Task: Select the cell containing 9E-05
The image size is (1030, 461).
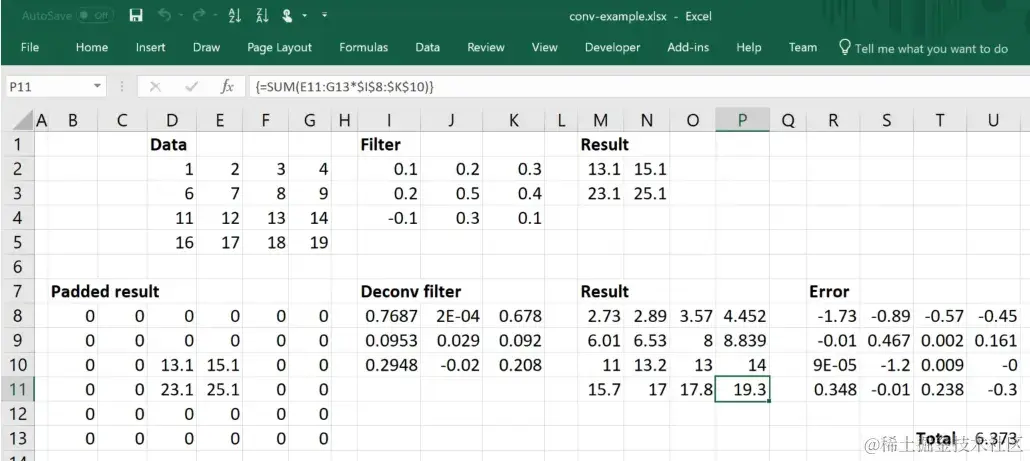Action: coord(833,365)
